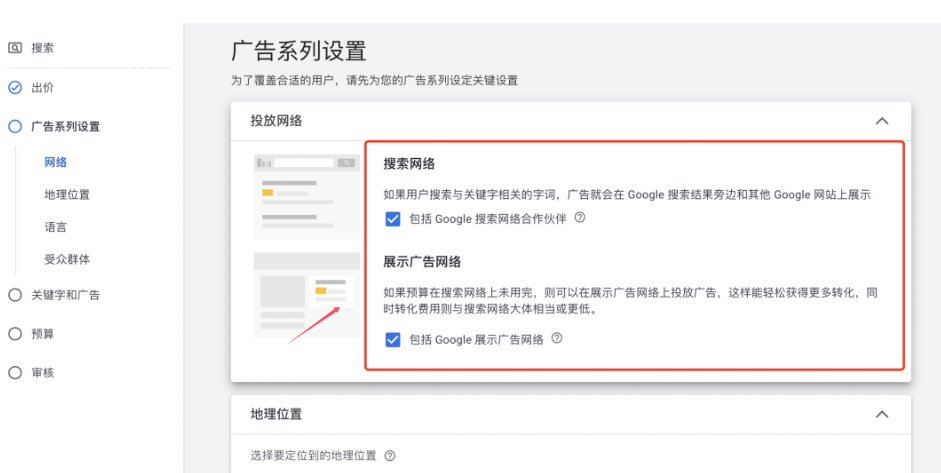Click the 搜索 step icon in sidebar
The width and height of the screenshot is (941, 473).
(15, 48)
